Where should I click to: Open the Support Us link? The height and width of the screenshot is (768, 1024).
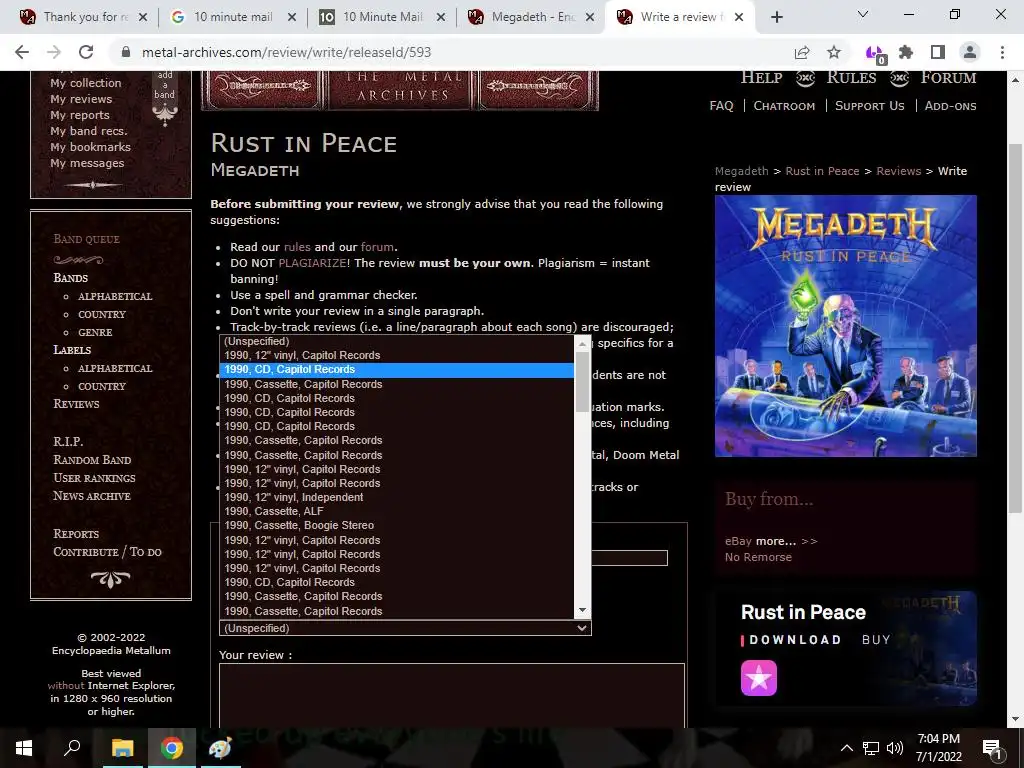click(x=870, y=106)
